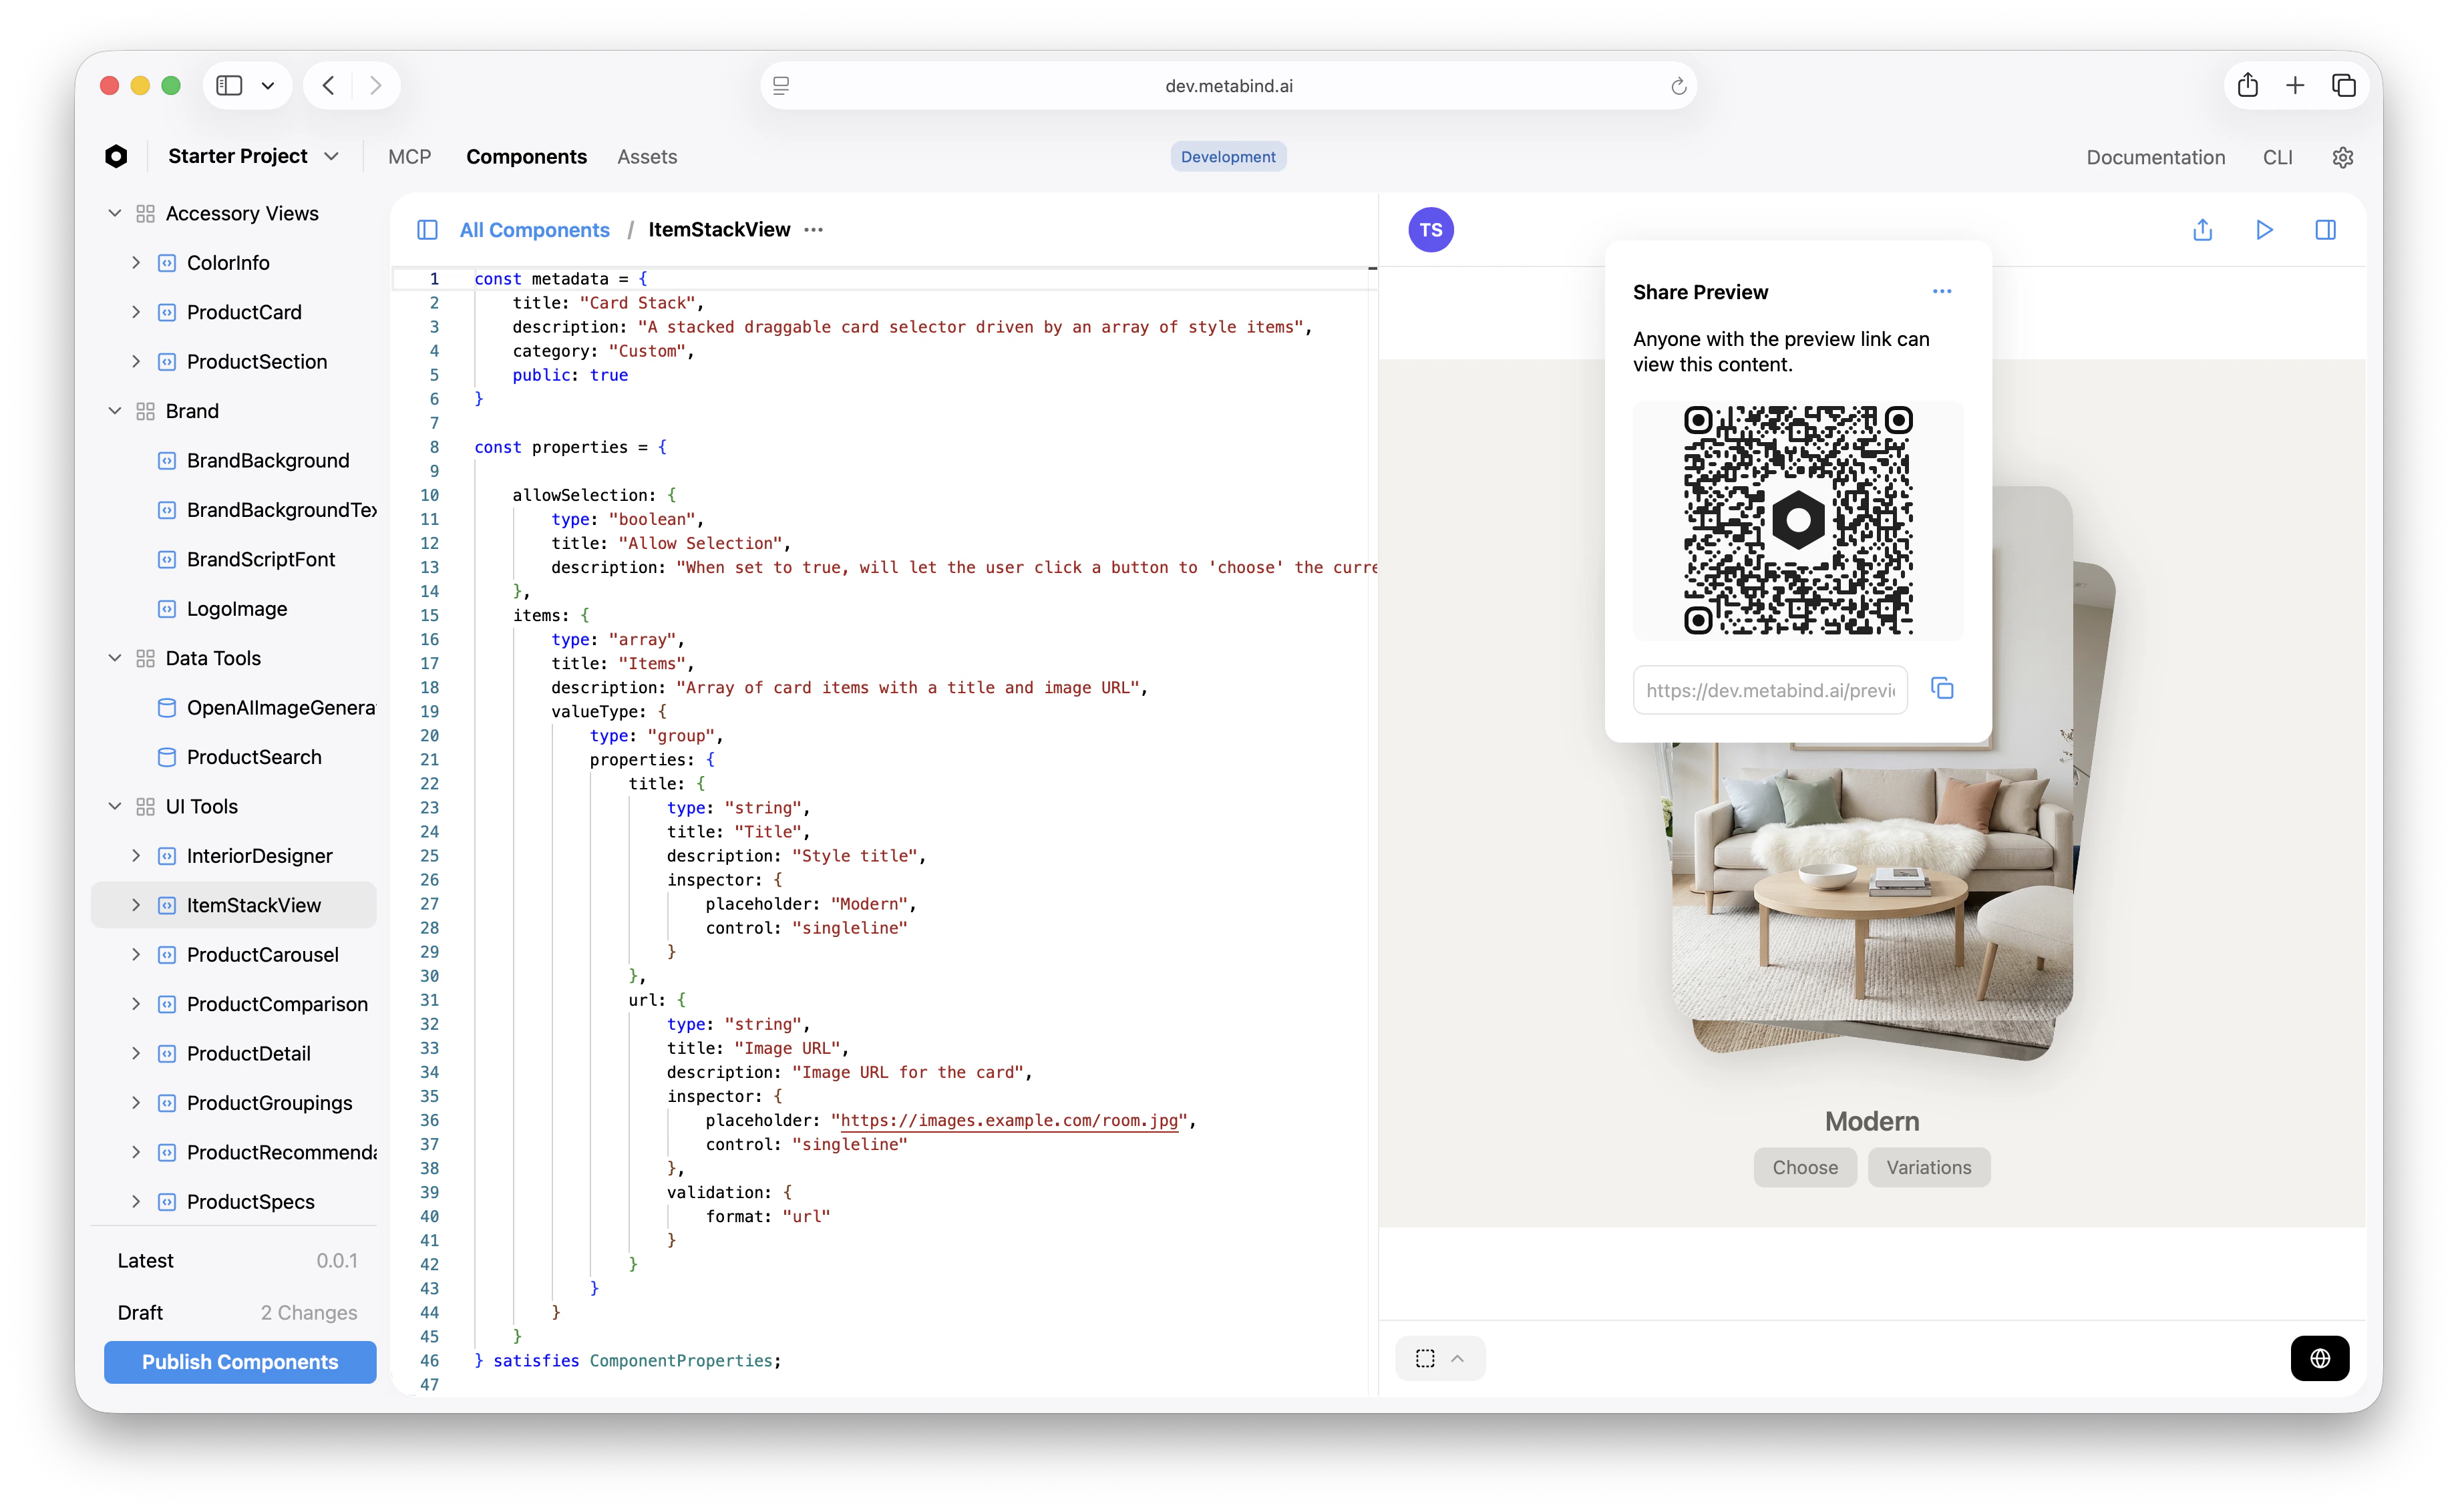Toggle the left panel icon beside All Components
Image resolution: width=2458 pixels, height=1512 pixels.
coord(427,230)
